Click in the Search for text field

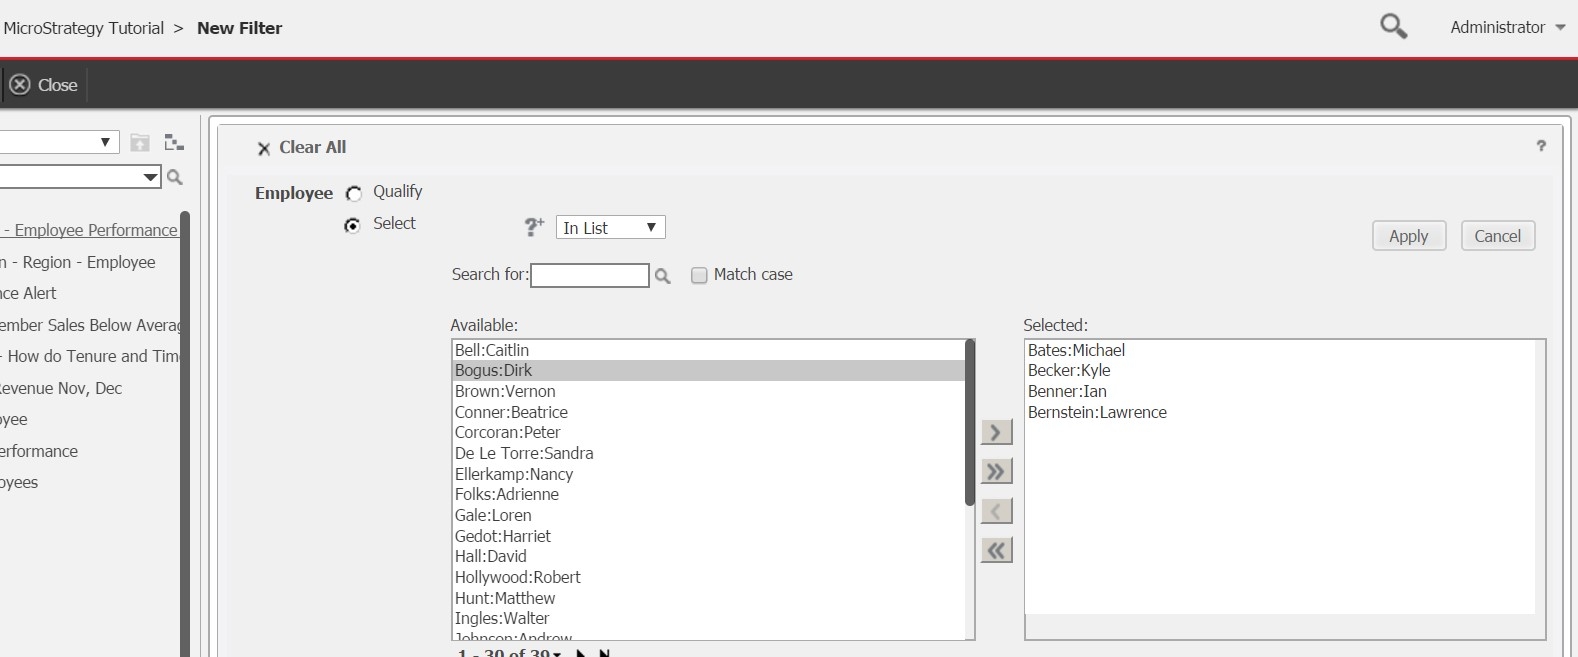[x=589, y=275]
